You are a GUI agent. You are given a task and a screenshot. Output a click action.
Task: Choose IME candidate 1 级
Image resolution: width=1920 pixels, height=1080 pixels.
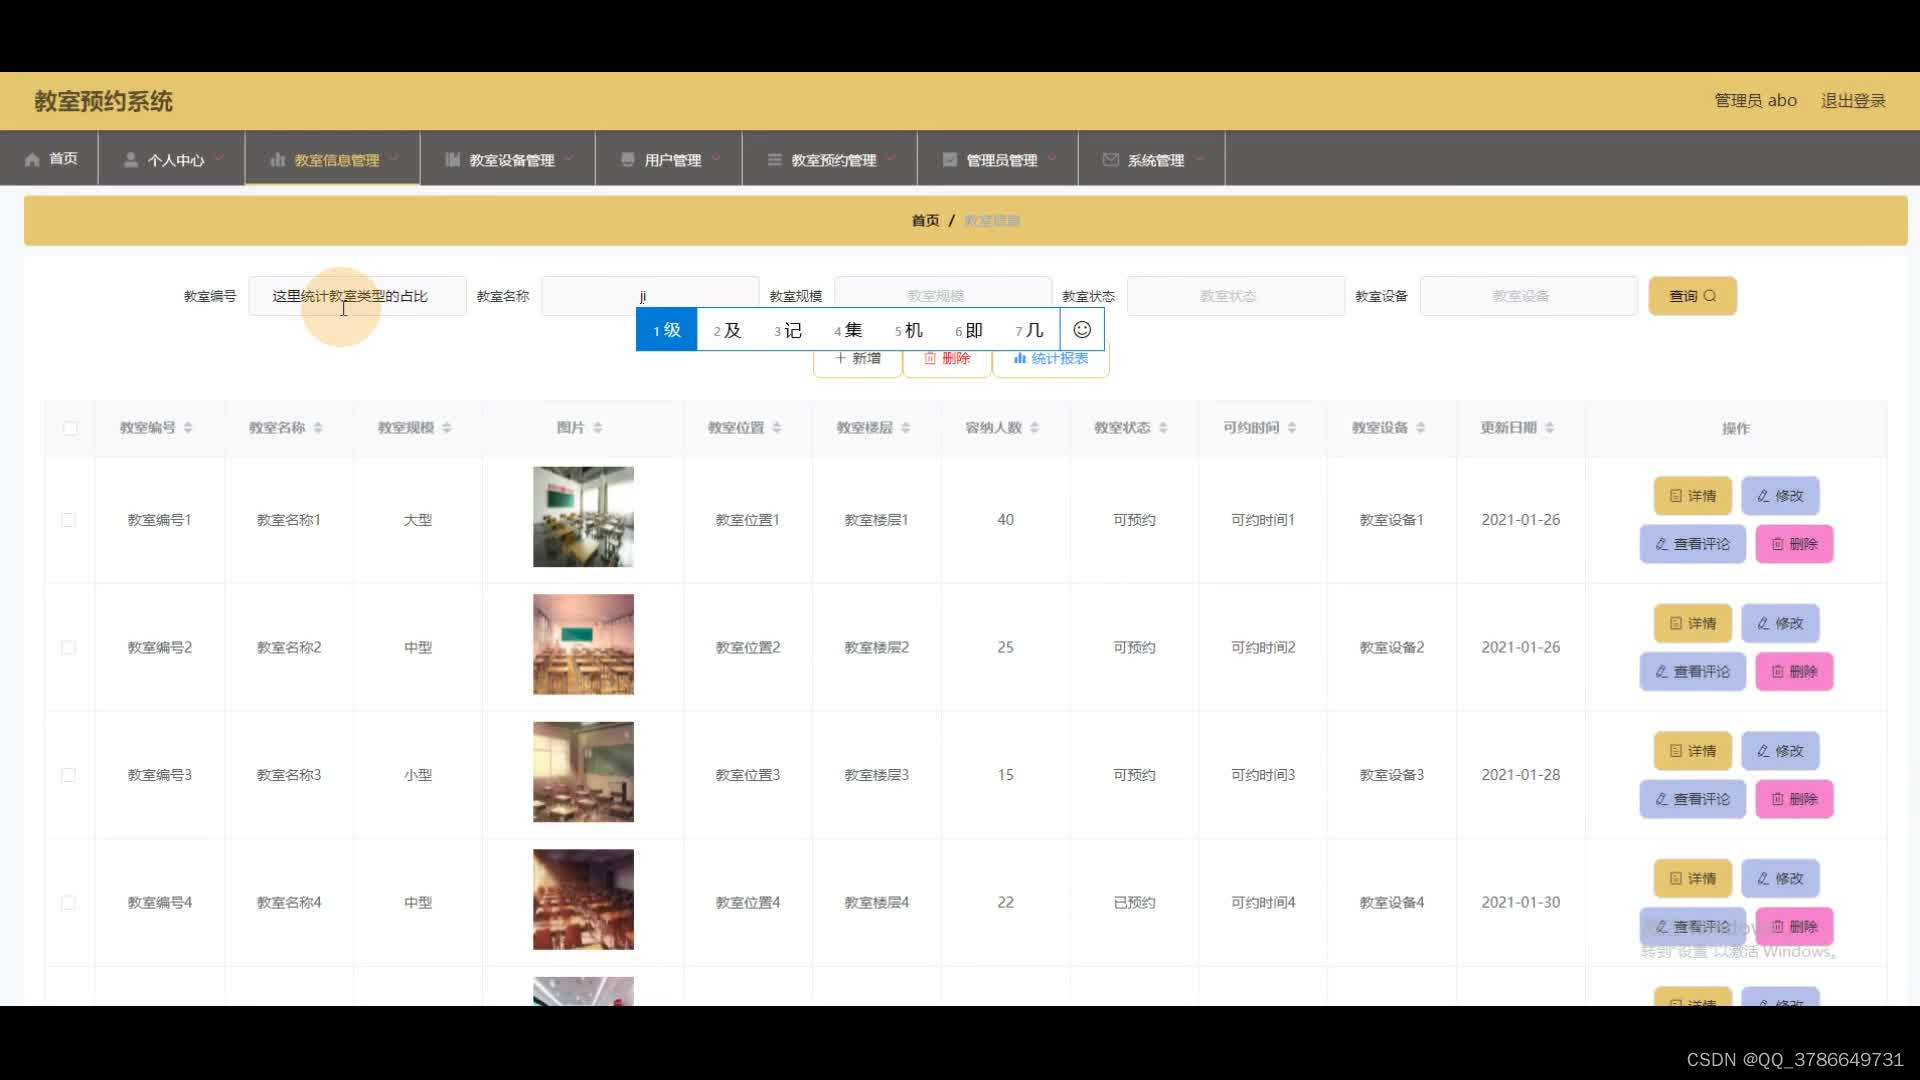point(667,330)
